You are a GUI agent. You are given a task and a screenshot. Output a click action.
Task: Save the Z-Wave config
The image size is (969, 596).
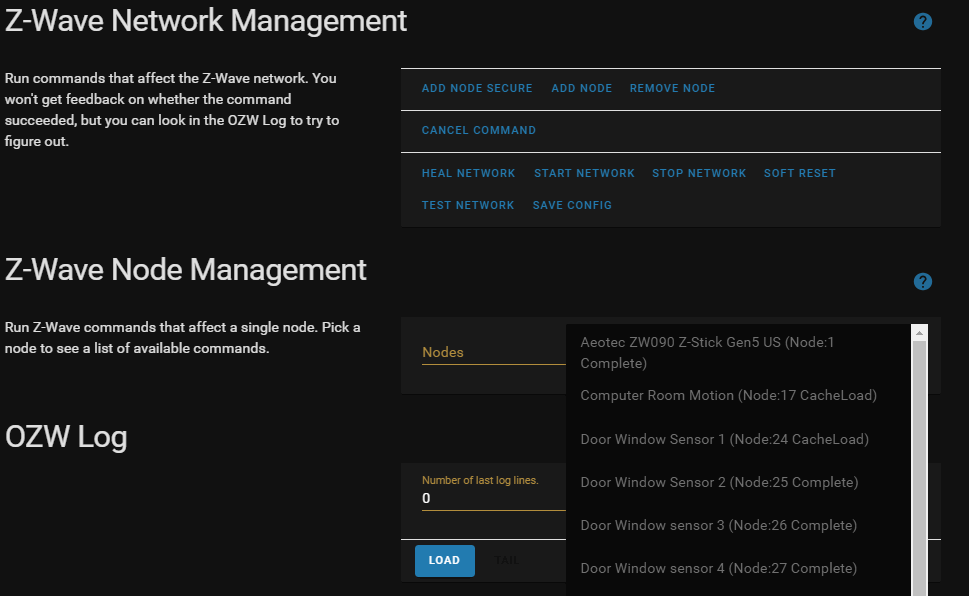point(572,205)
